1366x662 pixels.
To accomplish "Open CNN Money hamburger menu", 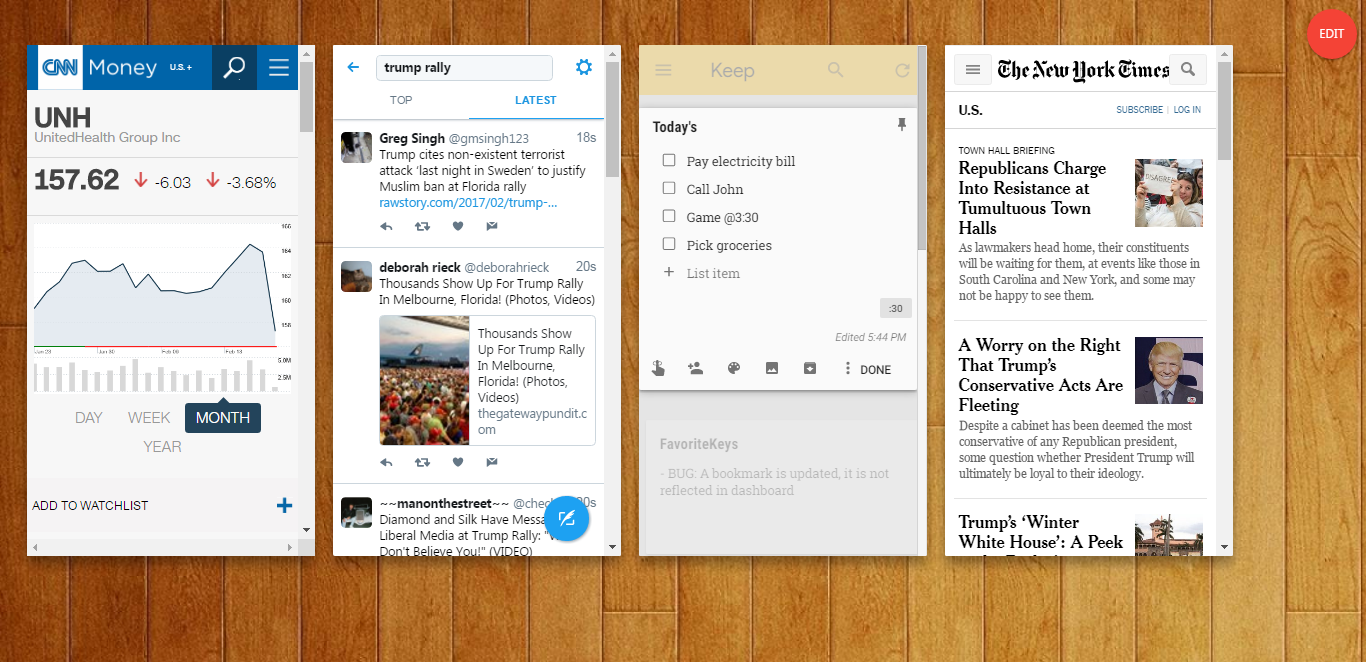I will pyautogui.click(x=278, y=68).
